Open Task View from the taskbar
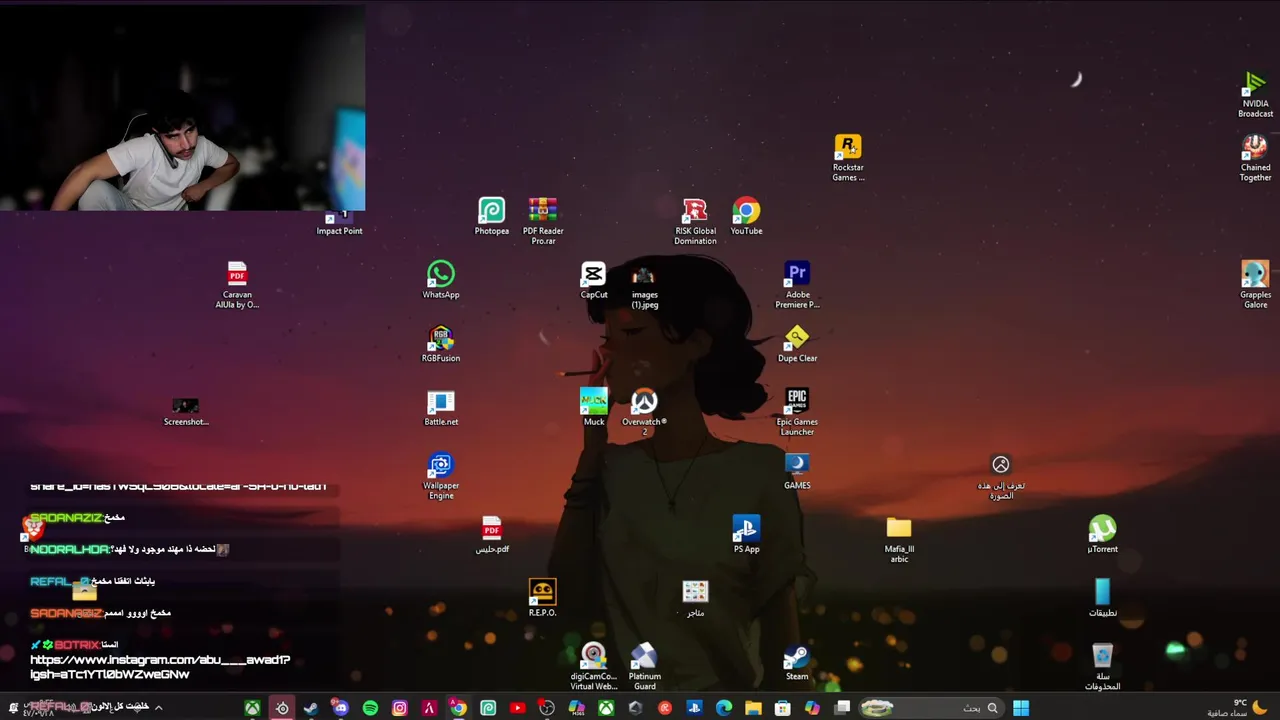Screen dimensions: 1280x720 [842, 708]
